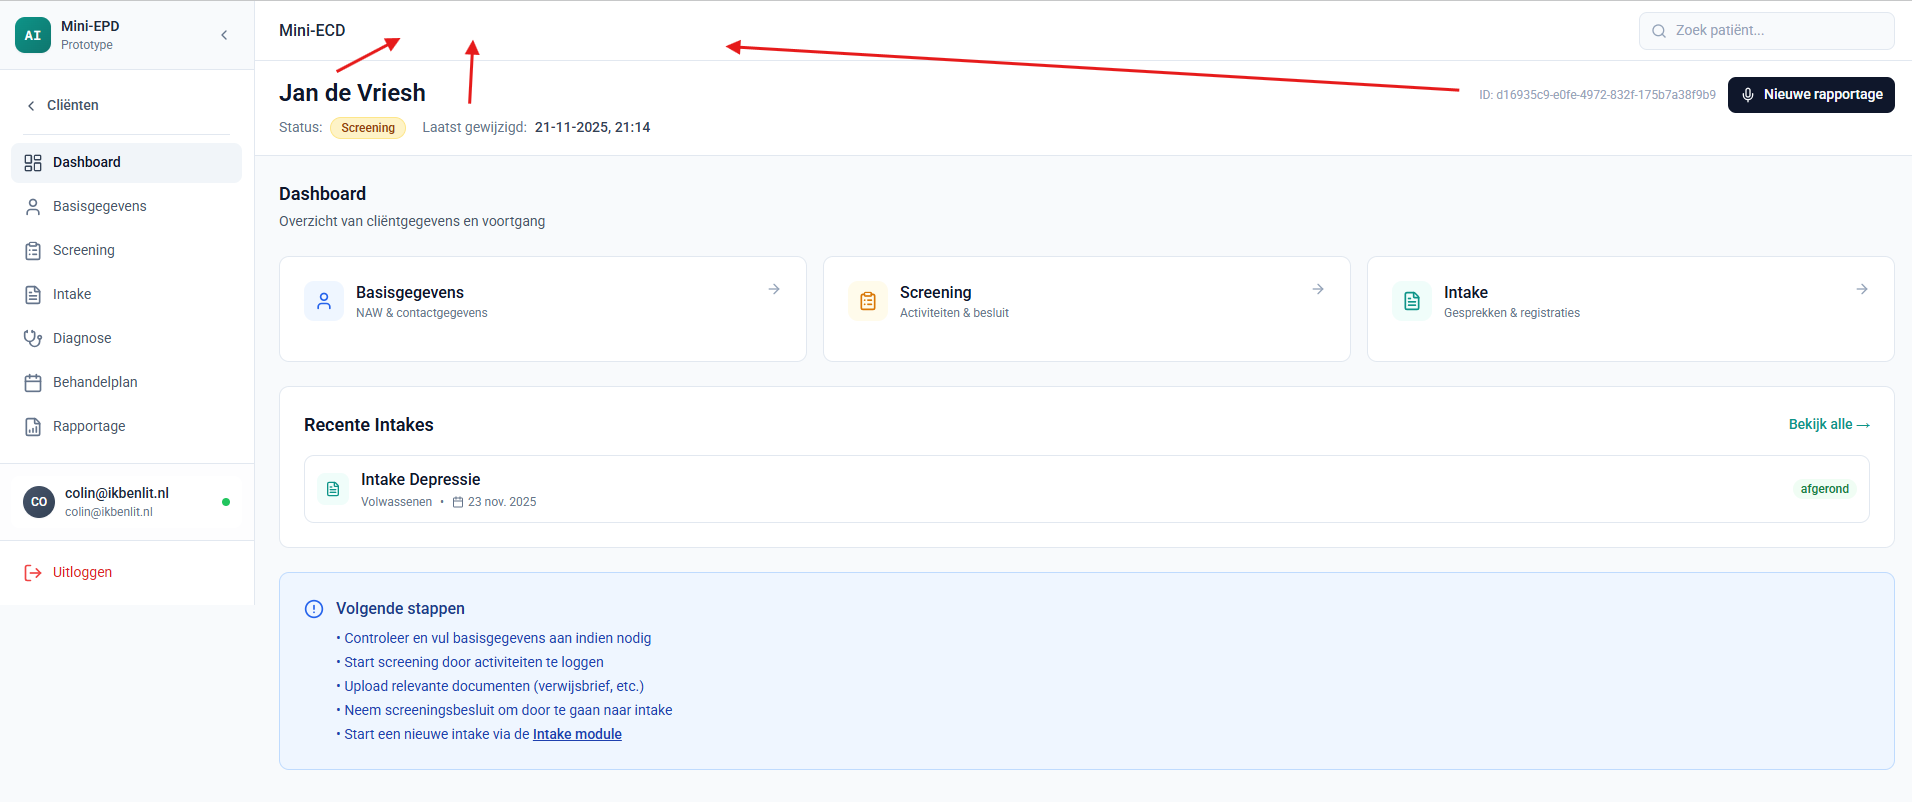
Task: Open Rapportage in the sidebar
Action: click(x=127, y=427)
